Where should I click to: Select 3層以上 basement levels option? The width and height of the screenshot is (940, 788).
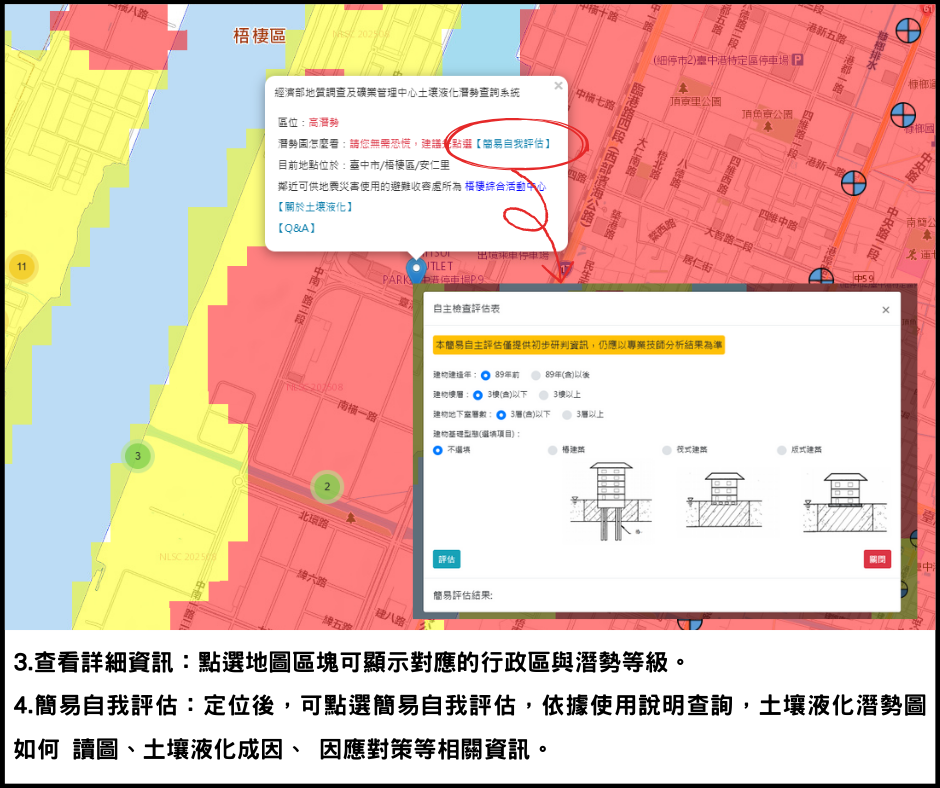(x=568, y=414)
